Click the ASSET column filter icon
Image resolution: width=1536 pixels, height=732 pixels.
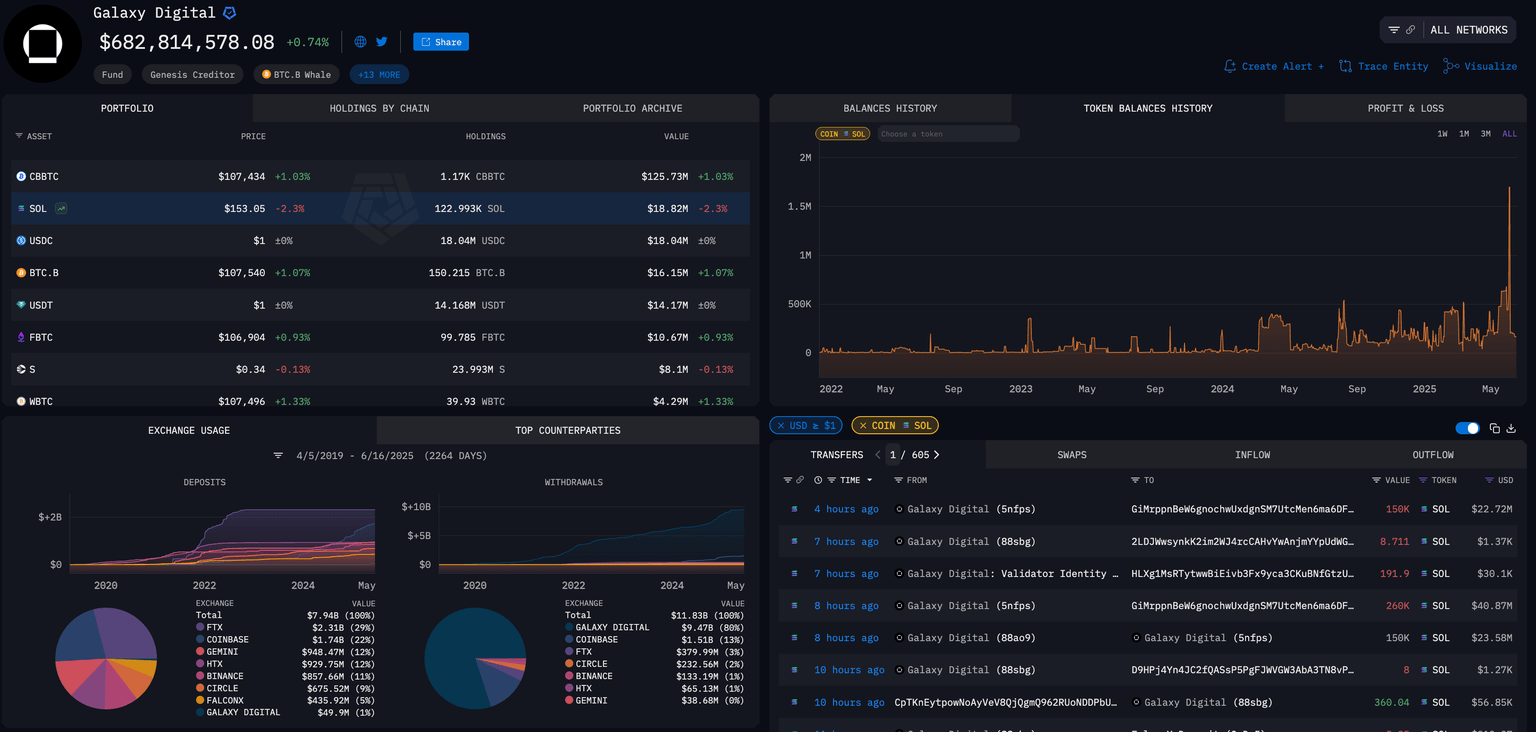pos(19,136)
